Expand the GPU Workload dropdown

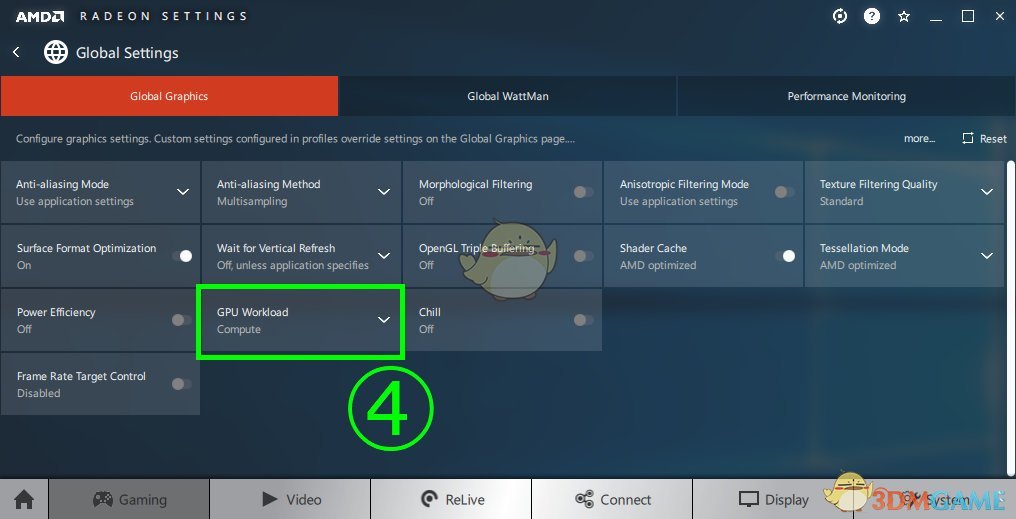tap(384, 320)
